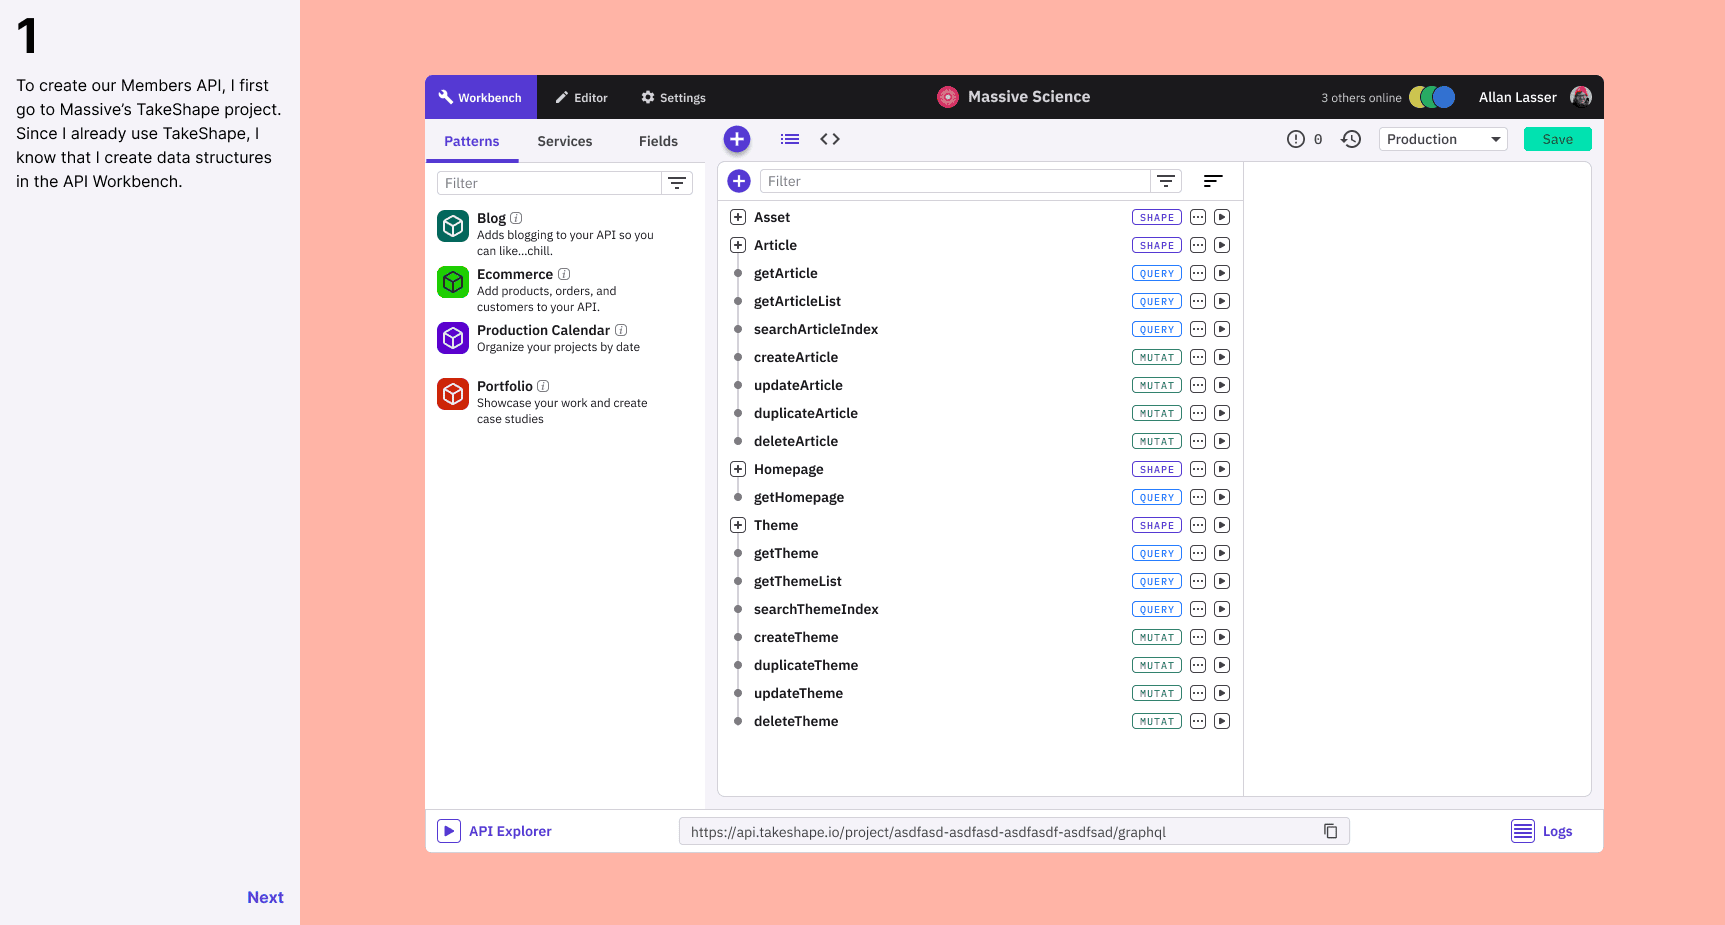The width and height of the screenshot is (1725, 925).
Task: Run the Asset row play icon
Action: click(1222, 217)
